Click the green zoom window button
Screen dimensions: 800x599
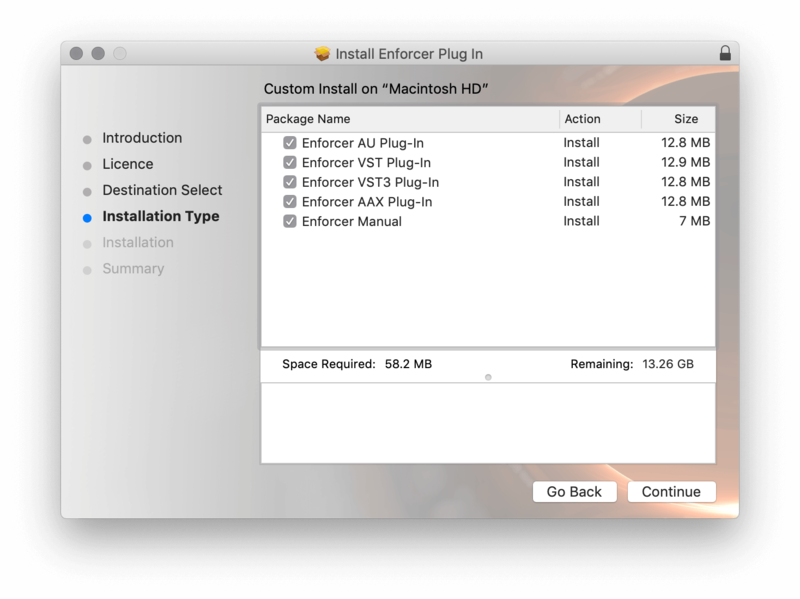[x=120, y=53]
